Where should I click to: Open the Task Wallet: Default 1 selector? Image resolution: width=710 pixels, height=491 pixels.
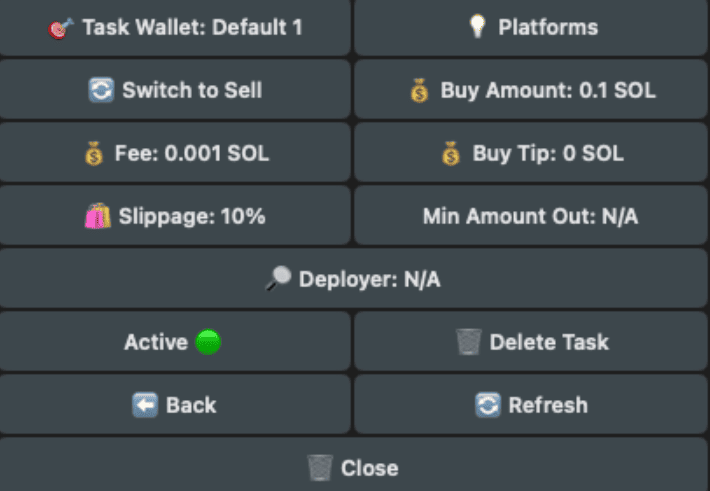(x=175, y=27)
